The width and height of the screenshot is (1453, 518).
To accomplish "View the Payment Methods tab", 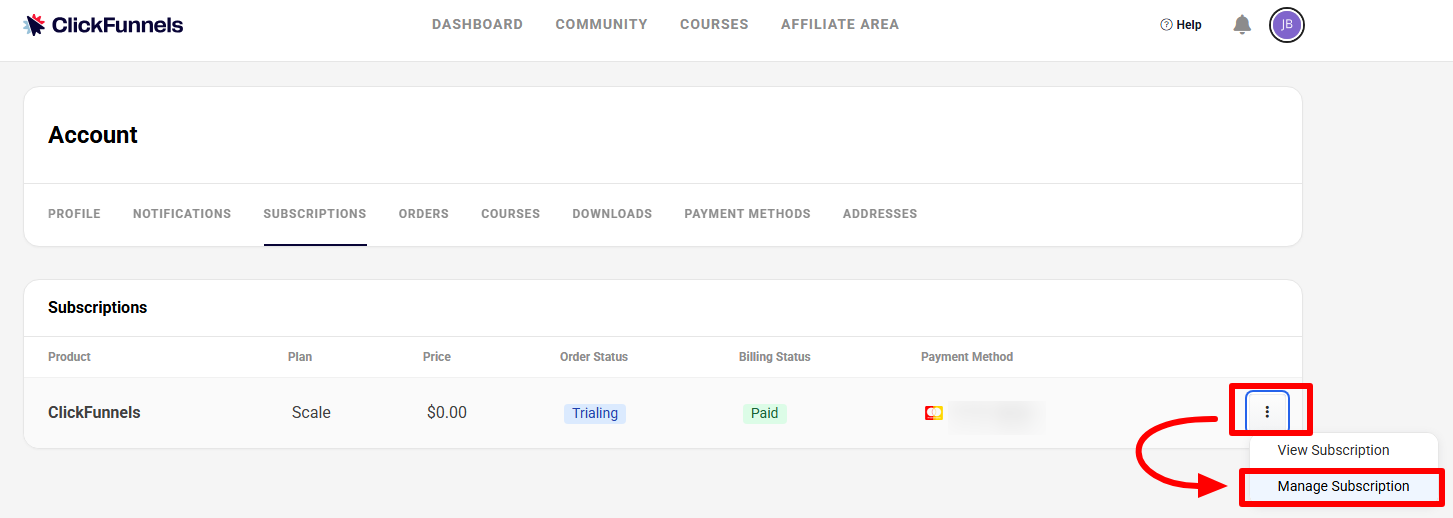I will pyautogui.click(x=747, y=214).
